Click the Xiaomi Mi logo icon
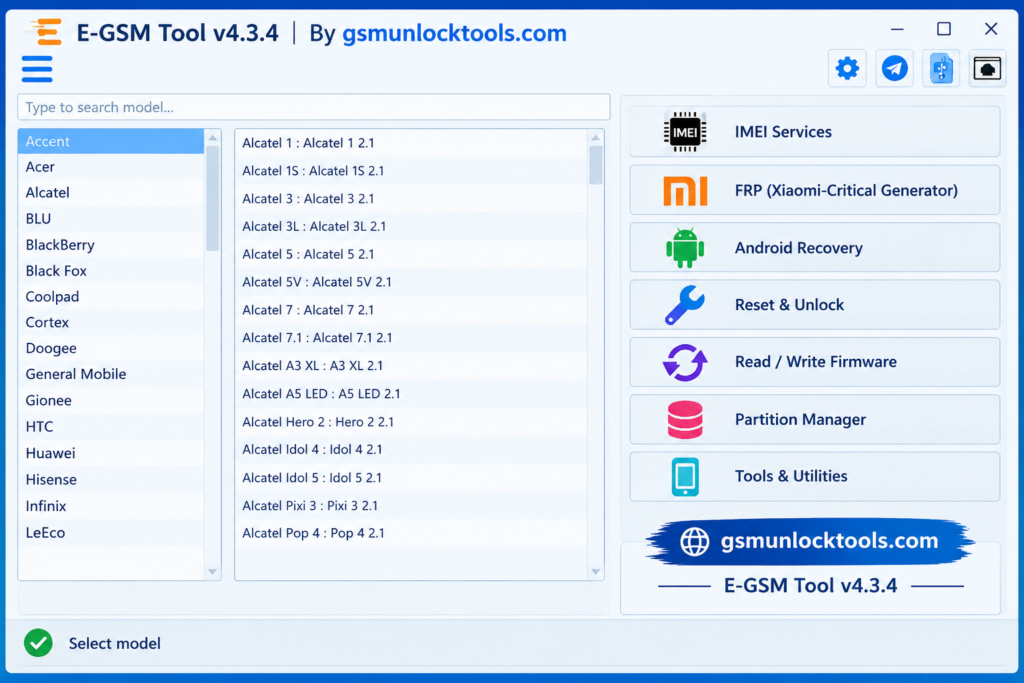This screenshot has height=683, width=1024. click(x=684, y=191)
